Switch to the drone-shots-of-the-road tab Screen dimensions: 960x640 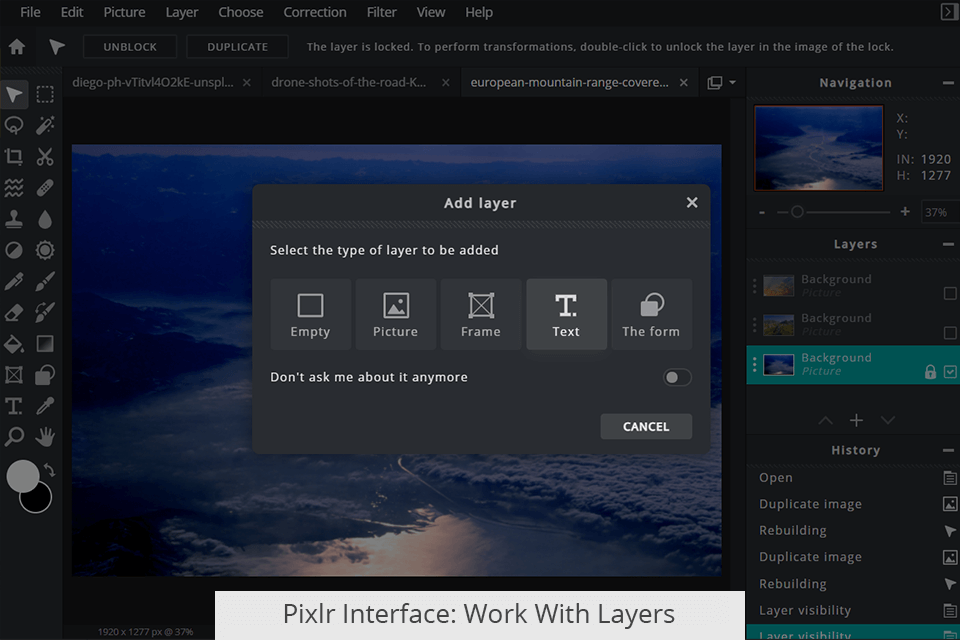tap(348, 82)
